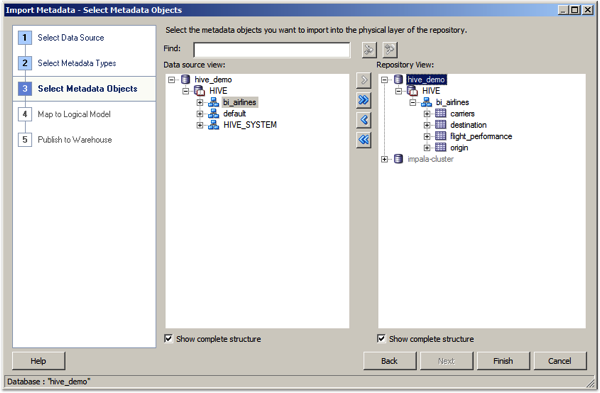Click the Import All double arrow button
The image size is (600, 393).
click(364, 100)
